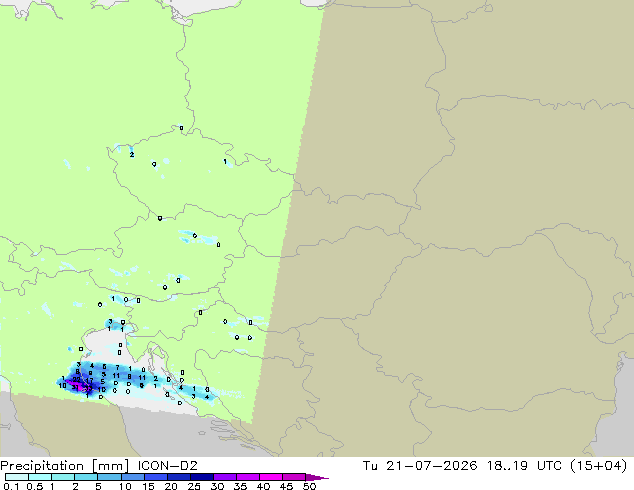
Task: Click the 'ICON-D2' model name label
Action: (167, 466)
